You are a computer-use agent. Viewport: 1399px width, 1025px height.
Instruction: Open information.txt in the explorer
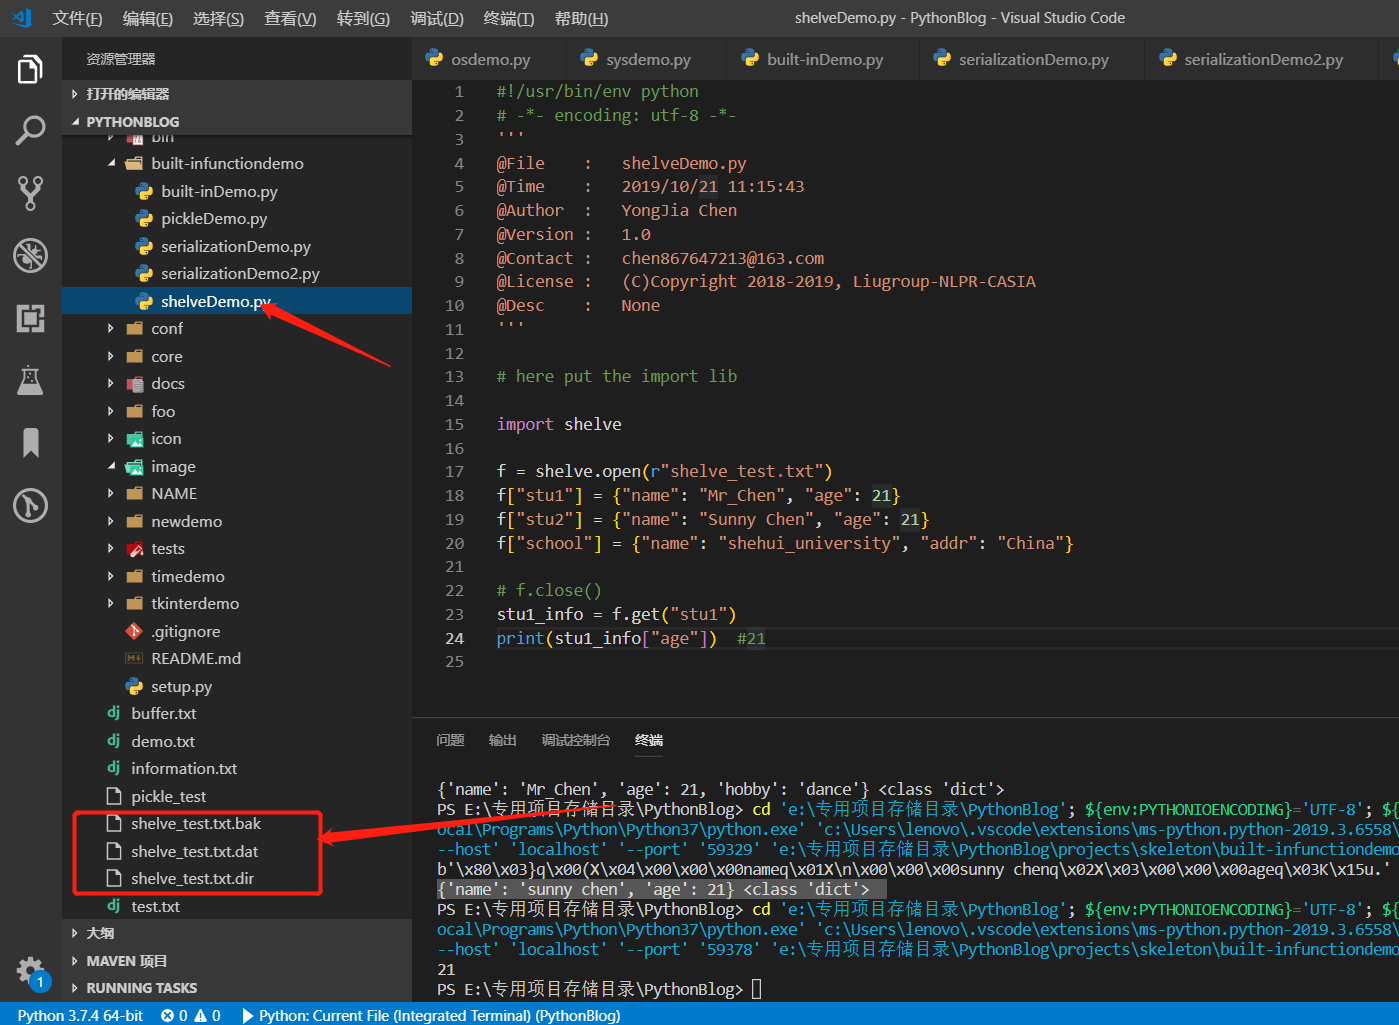237,768
